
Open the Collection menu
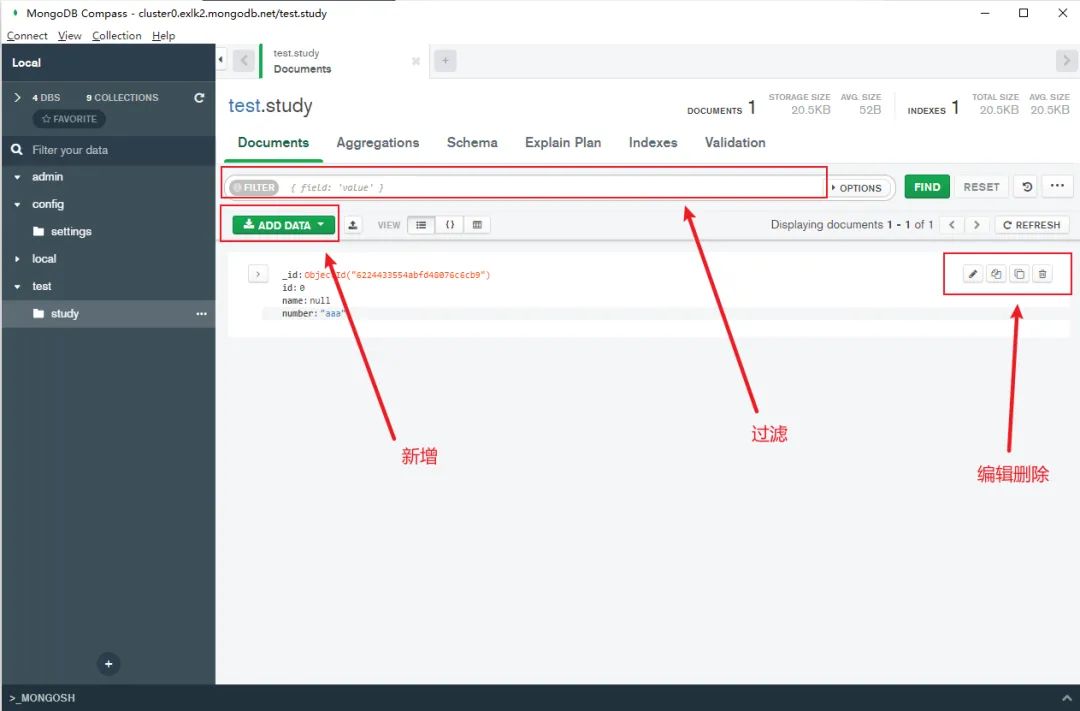click(116, 36)
